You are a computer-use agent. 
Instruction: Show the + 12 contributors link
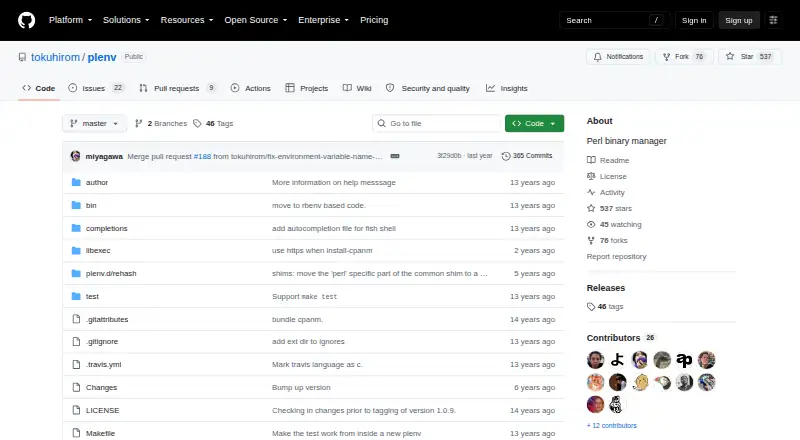(612, 425)
